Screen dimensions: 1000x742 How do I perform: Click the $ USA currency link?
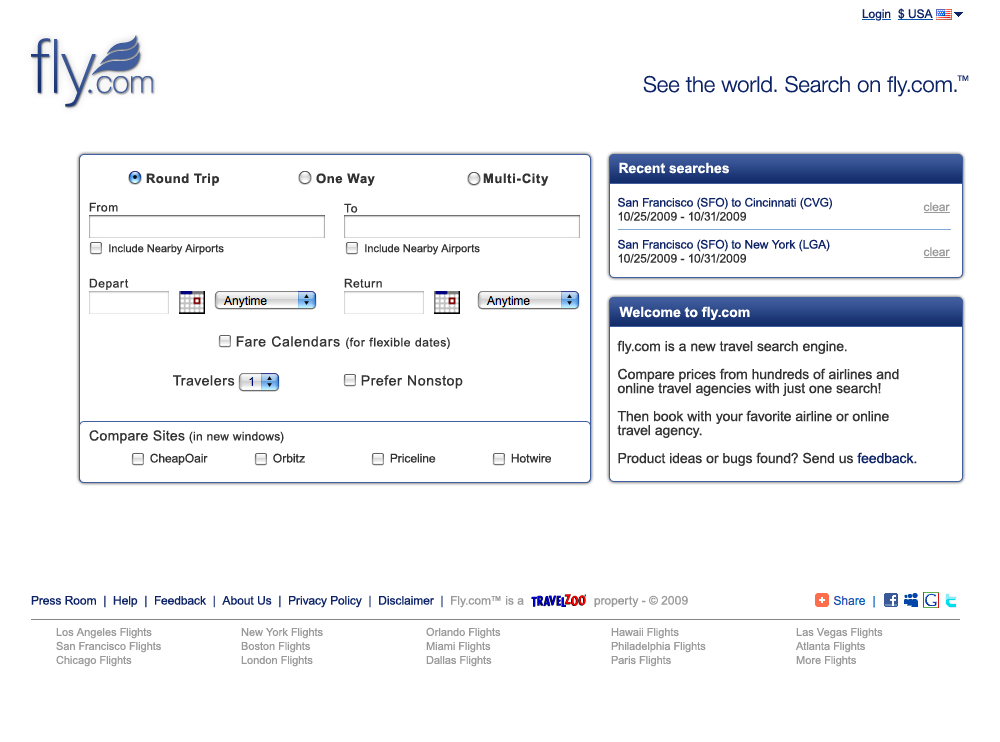point(915,14)
